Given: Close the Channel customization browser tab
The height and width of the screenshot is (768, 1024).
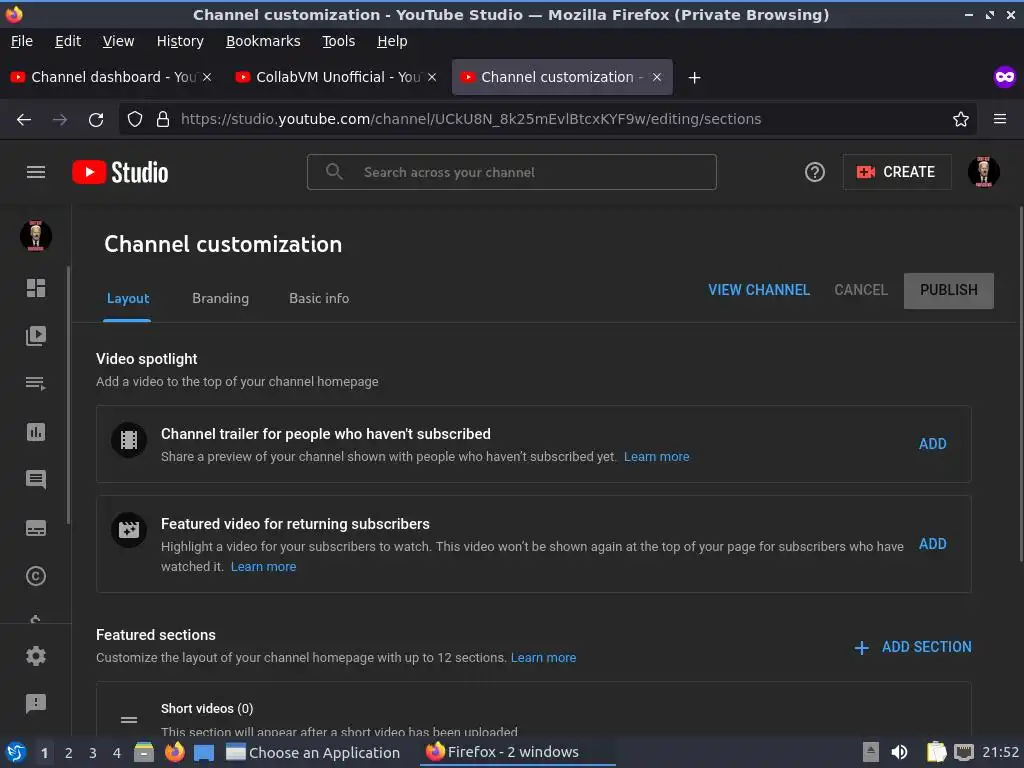Looking at the screenshot, I should point(657,77).
